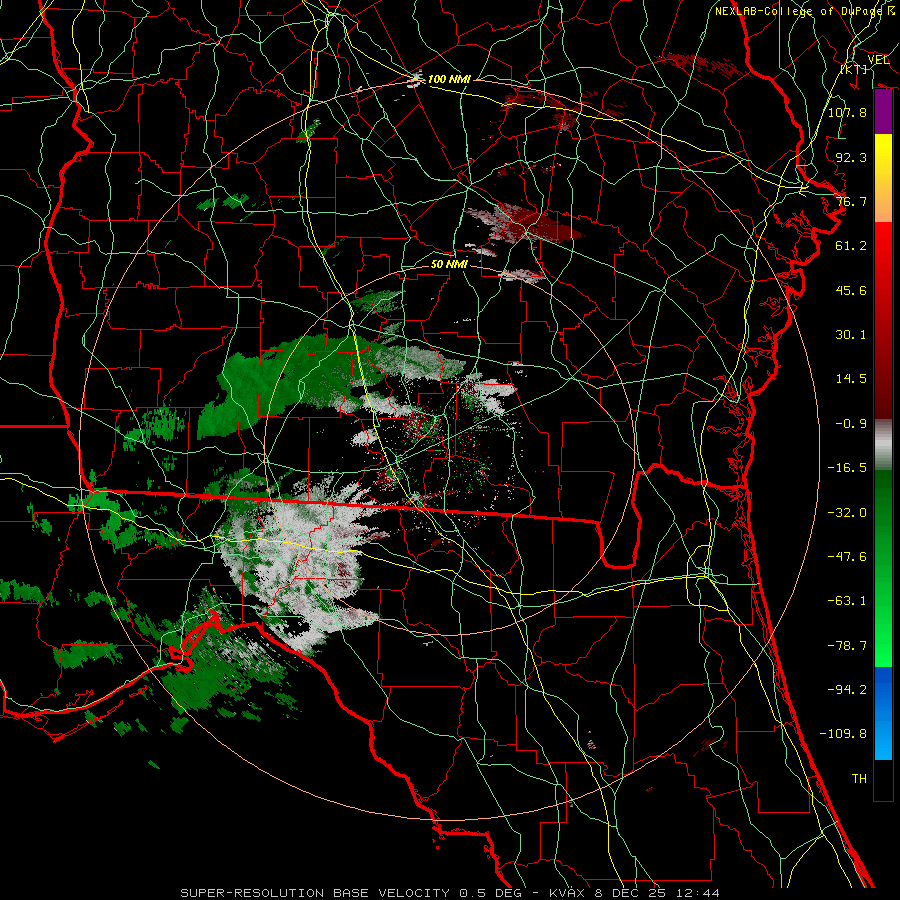The height and width of the screenshot is (900, 900).
Task: Click the -32.0 legend value
Action: pos(847,513)
